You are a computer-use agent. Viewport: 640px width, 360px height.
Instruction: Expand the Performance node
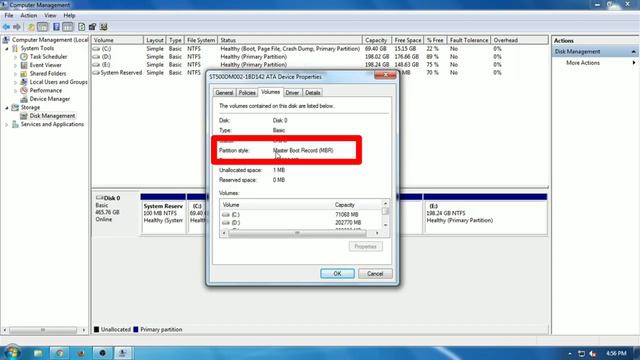[x=16, y=91]
